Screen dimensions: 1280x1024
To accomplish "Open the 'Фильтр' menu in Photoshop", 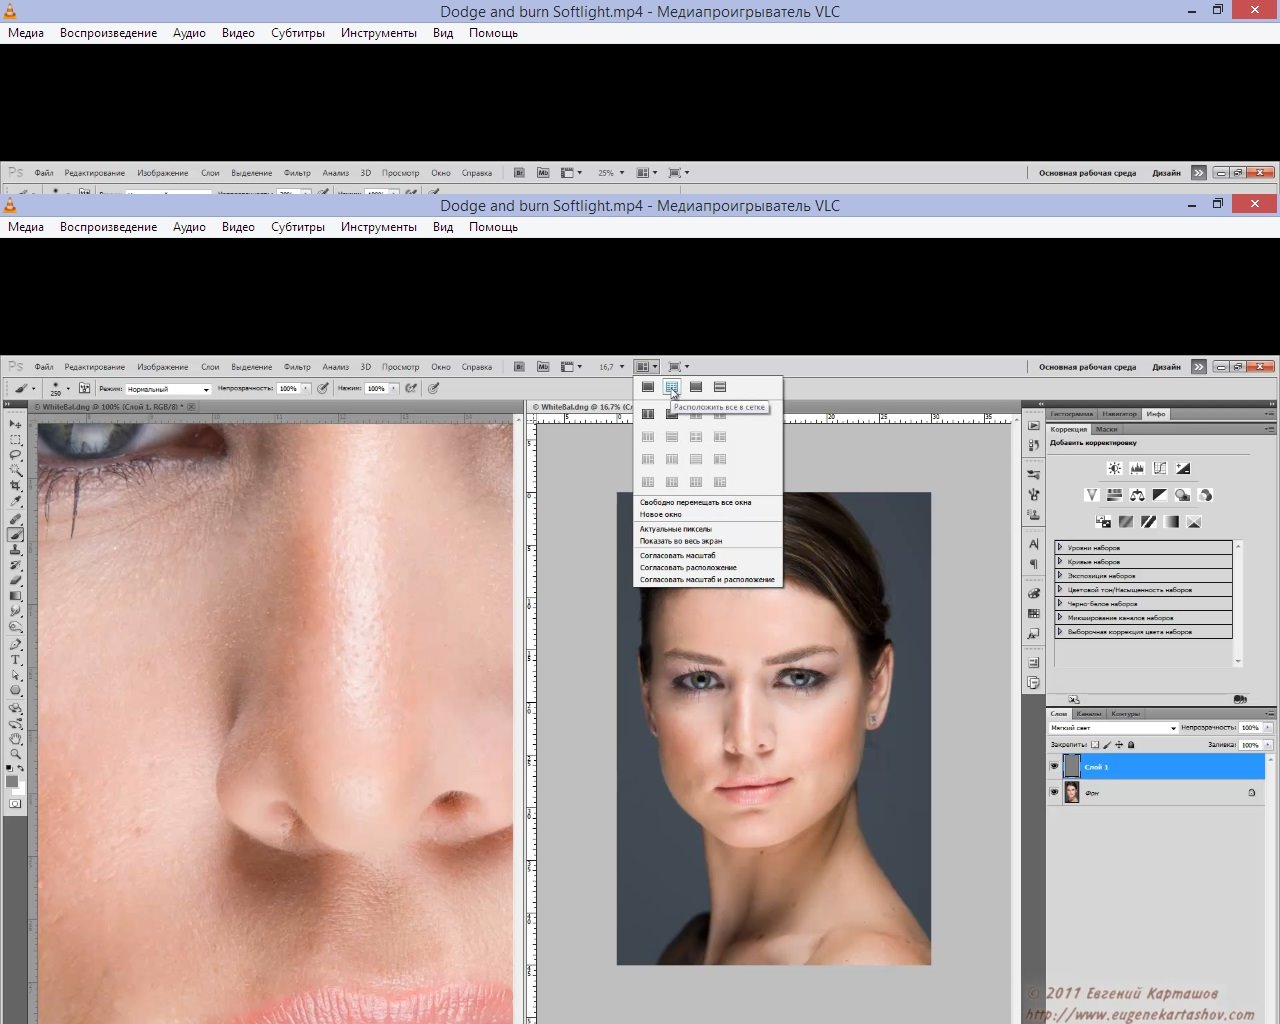I will click(x=297, y=367).
